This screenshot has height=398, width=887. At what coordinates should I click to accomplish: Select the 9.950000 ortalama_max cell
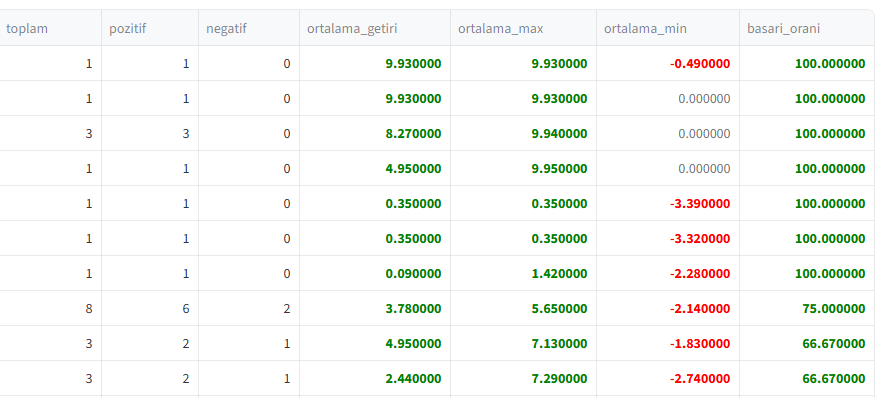click(523, 168)
